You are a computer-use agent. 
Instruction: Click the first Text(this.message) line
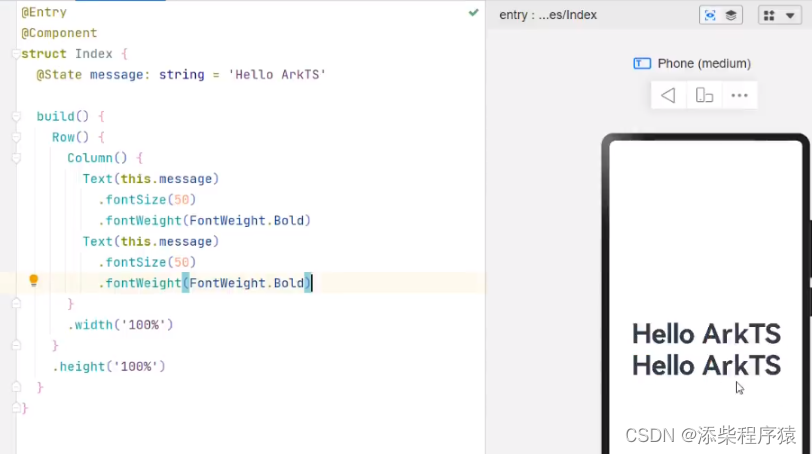pos(151,179)
